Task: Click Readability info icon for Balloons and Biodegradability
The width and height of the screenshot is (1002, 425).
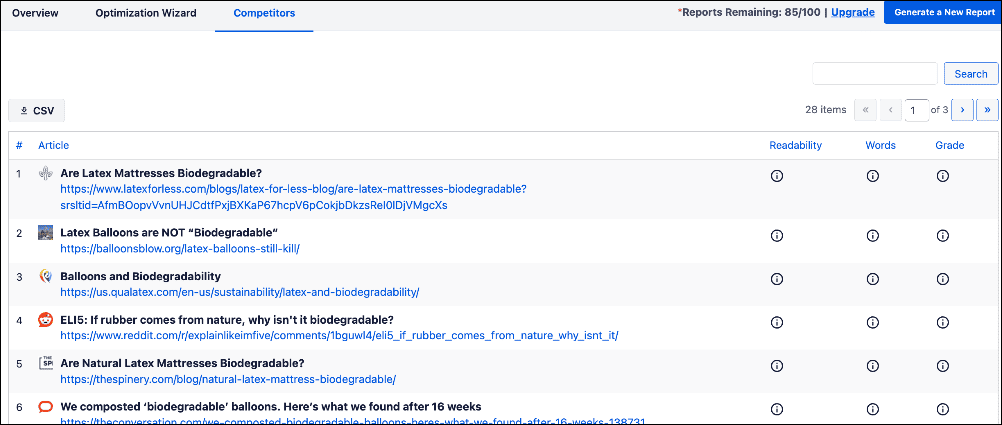Action: [777, 279]
